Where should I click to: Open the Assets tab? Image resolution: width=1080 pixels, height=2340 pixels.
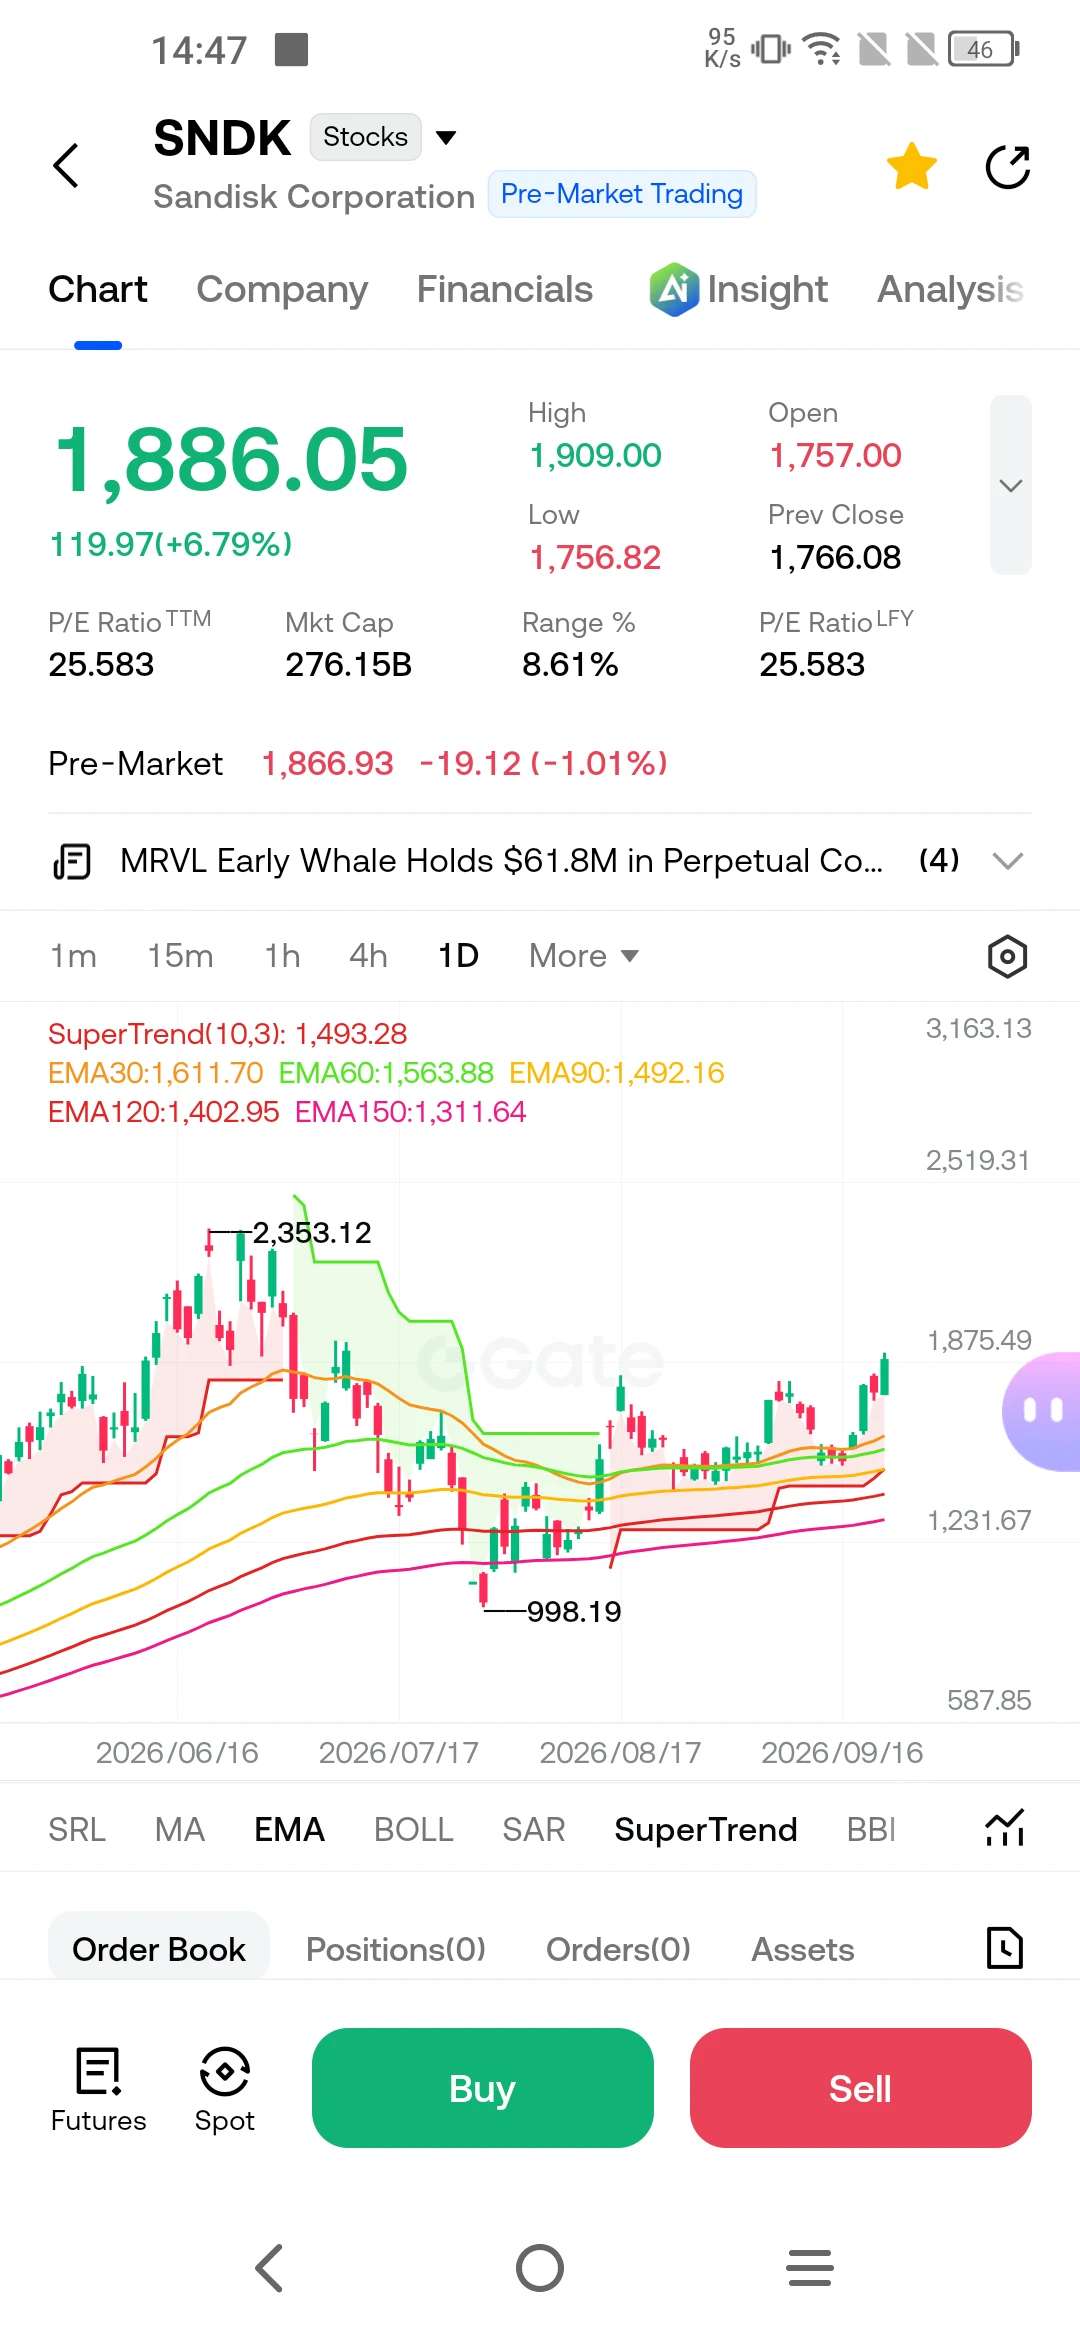pyautogui.click(x=803, y=1949)
